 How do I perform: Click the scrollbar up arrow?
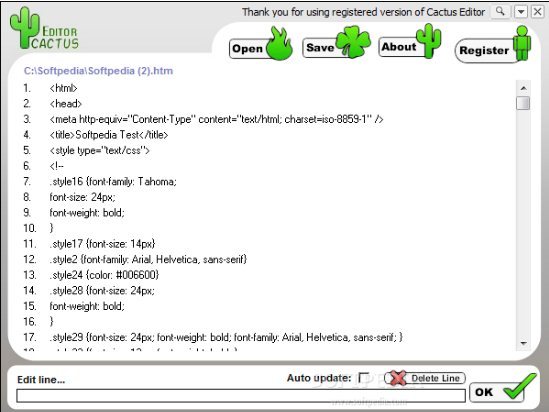(x=523, y=88)
